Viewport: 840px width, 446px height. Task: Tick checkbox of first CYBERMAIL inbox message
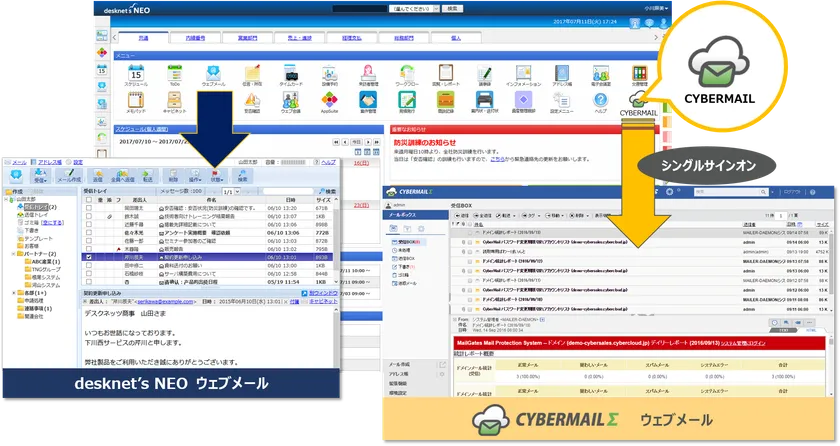(470, 233)
